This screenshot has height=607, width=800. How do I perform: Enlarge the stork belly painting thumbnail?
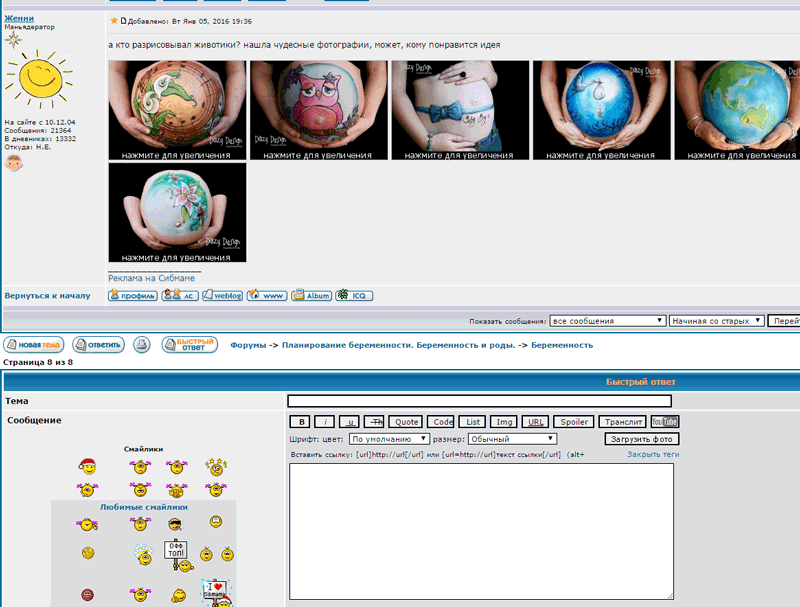pos(602,110)
